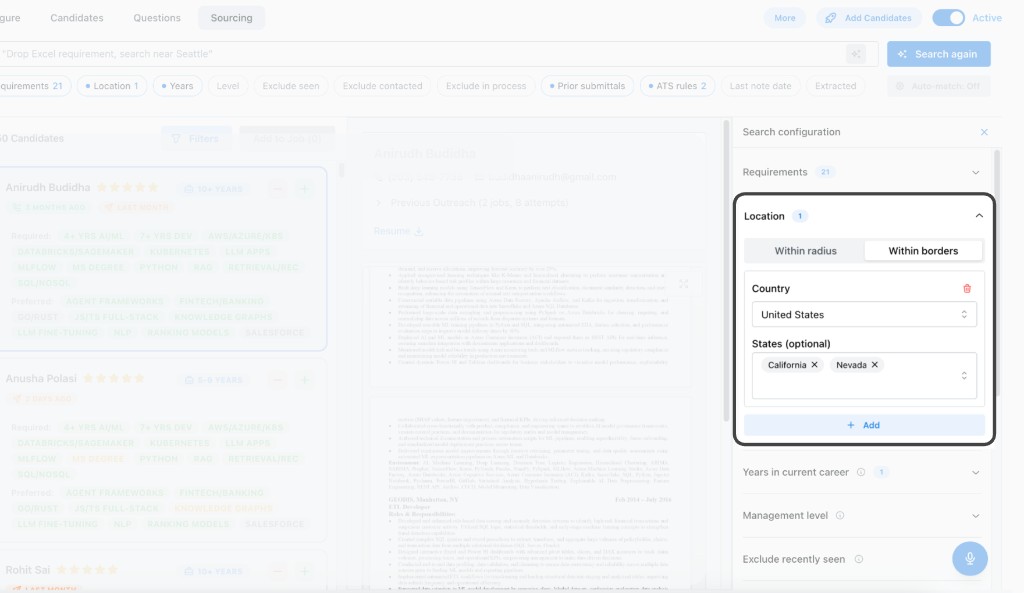Screen dimensions: 1024x593
Task: Open the Questions tab
Action: click(157, 18)
